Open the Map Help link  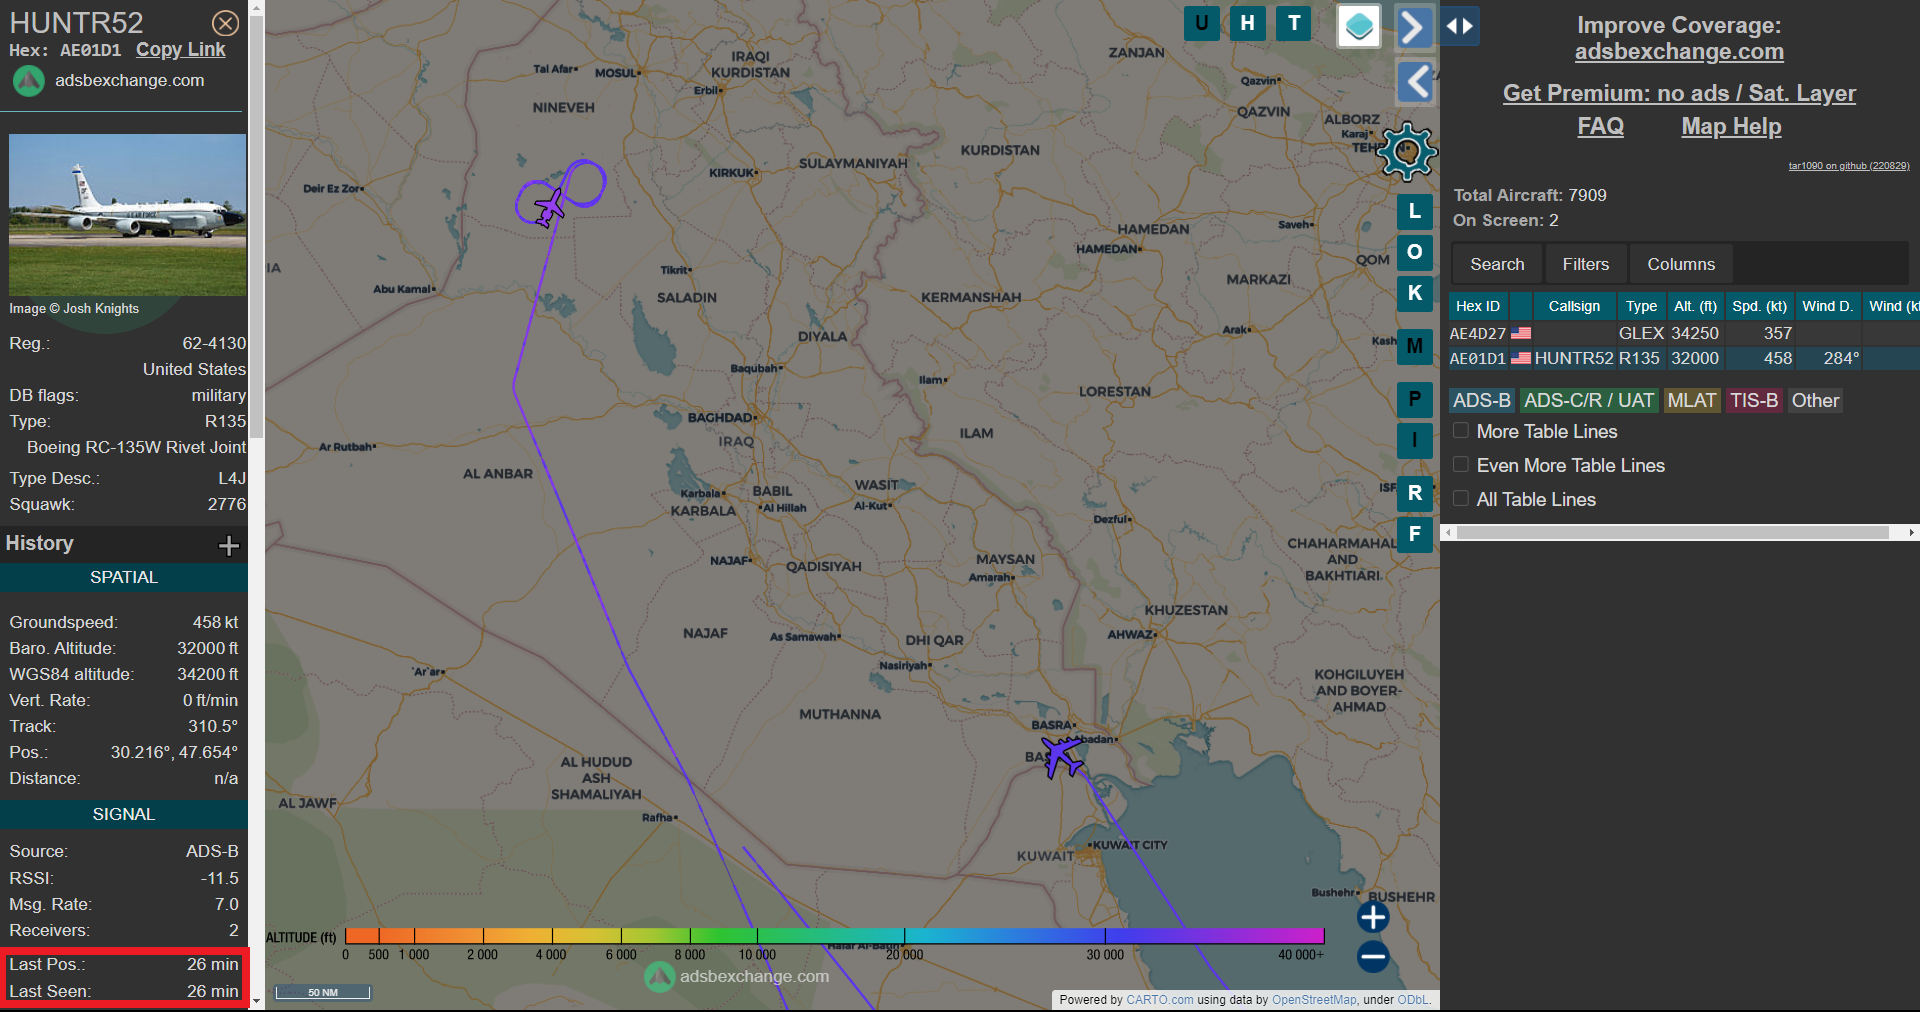(1731, 127)
